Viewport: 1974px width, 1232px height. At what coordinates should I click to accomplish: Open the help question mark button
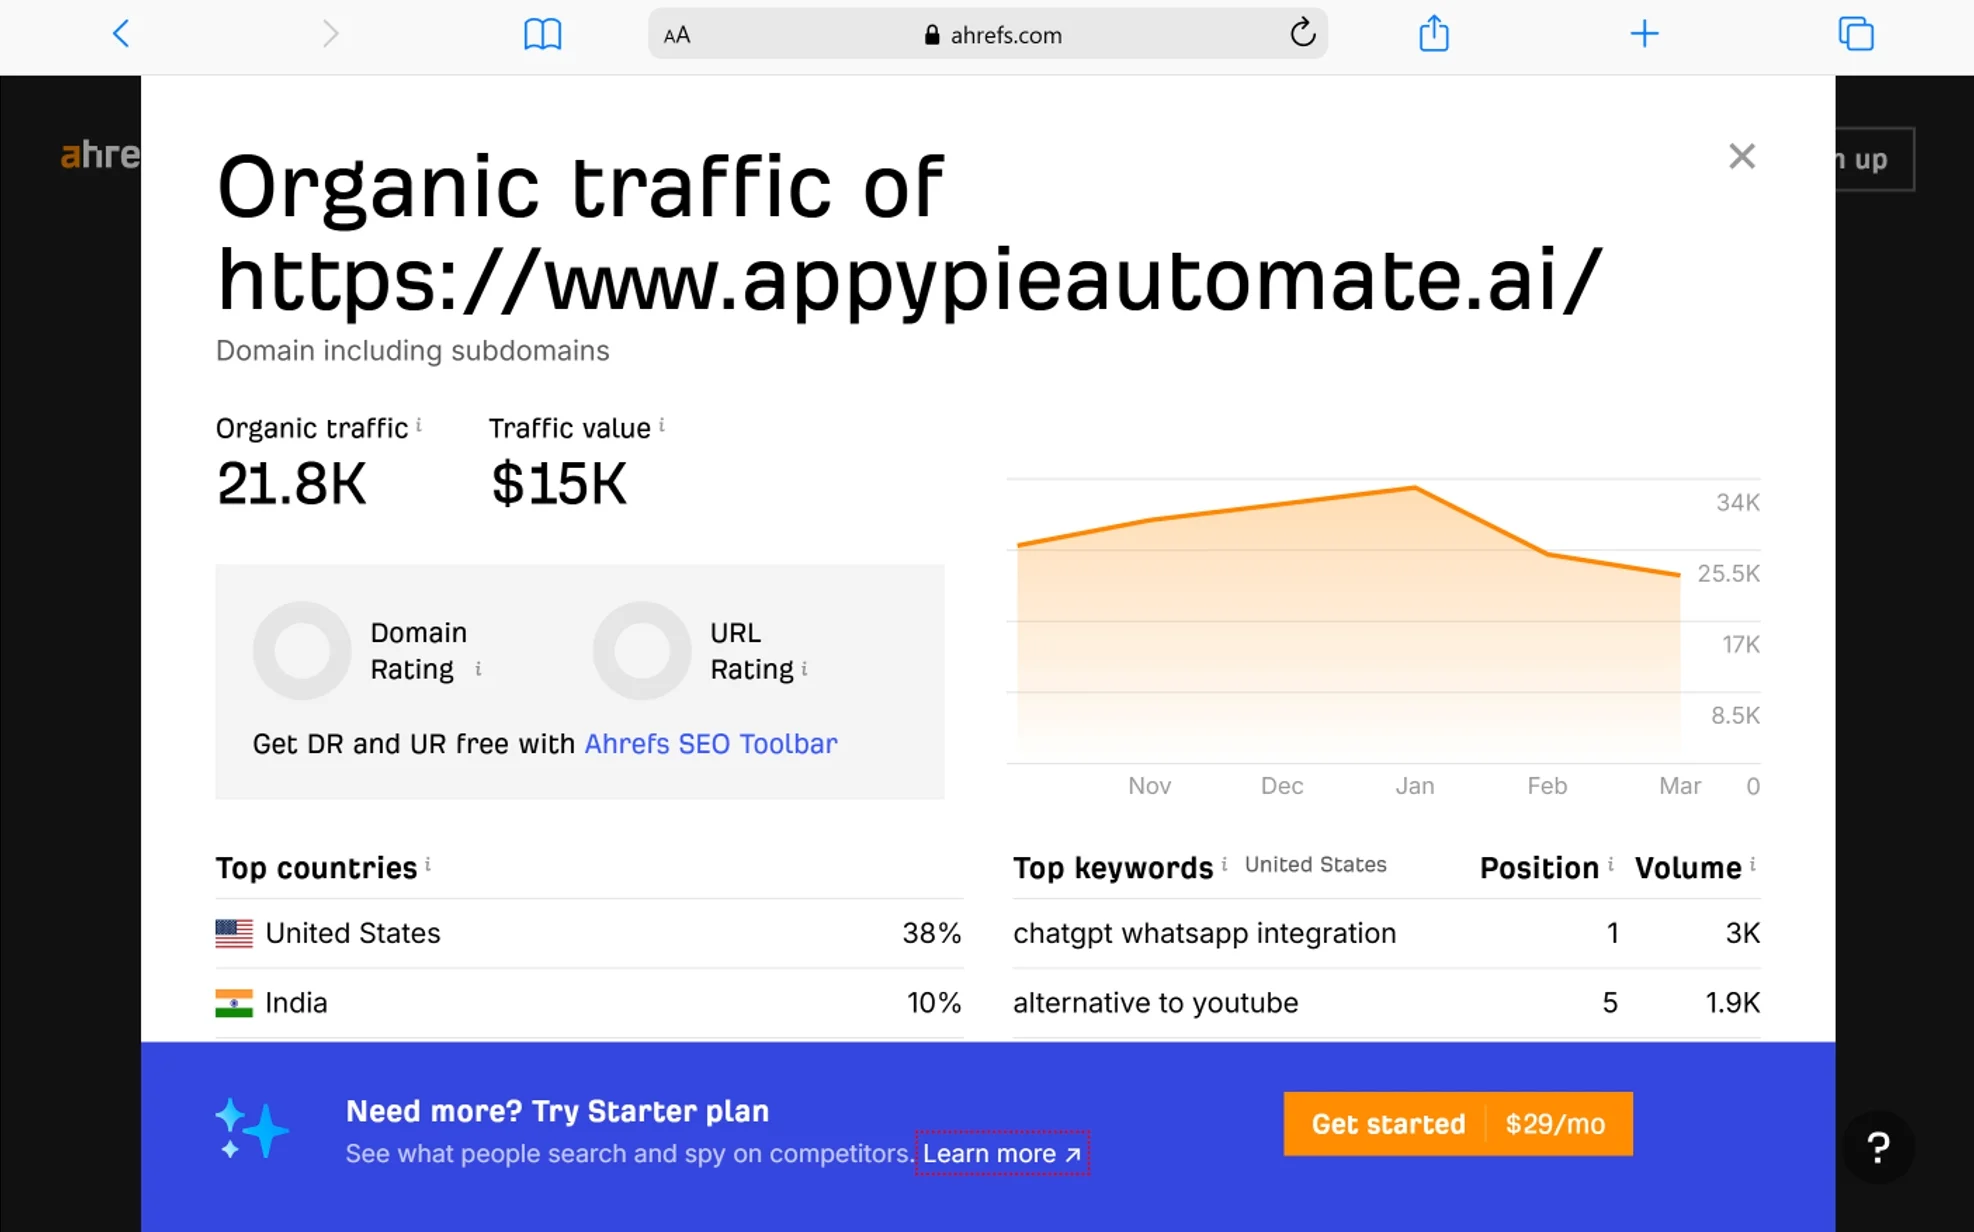(1878, 1147)
